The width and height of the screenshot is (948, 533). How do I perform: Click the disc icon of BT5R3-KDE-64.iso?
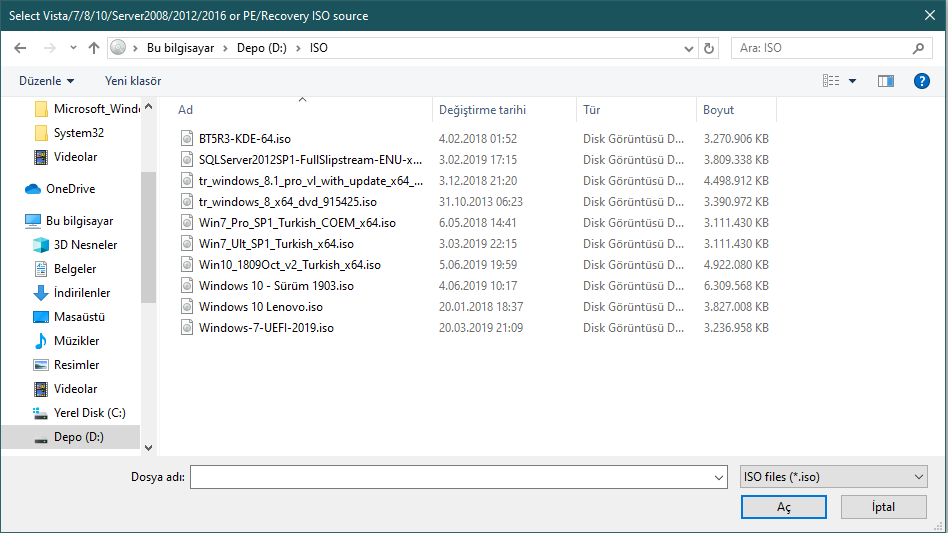pyautogui.click(x=187, y=138)
